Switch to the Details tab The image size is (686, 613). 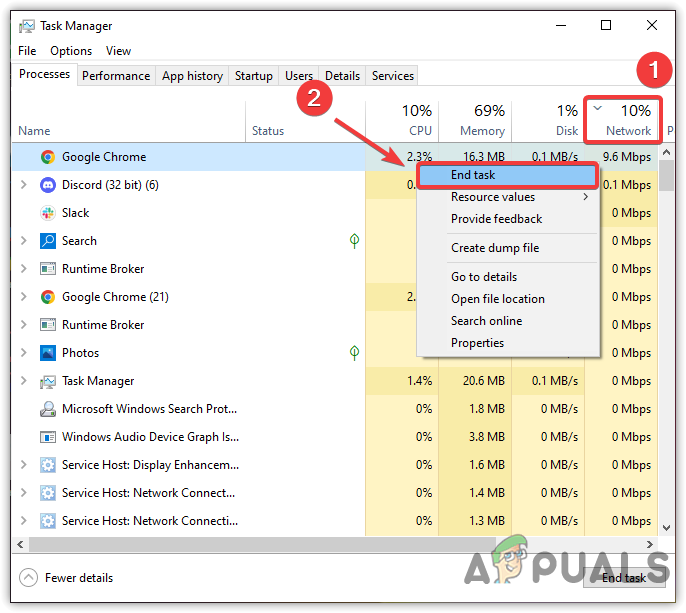click(342, 76)
